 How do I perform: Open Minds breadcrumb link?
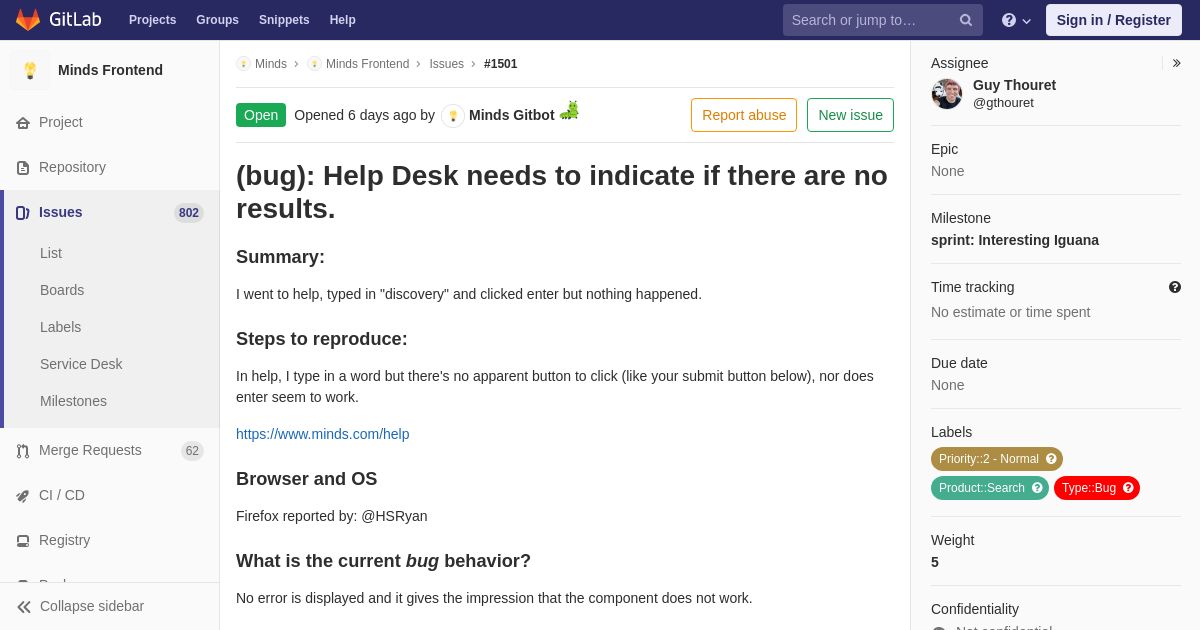[x=271, y=64]
